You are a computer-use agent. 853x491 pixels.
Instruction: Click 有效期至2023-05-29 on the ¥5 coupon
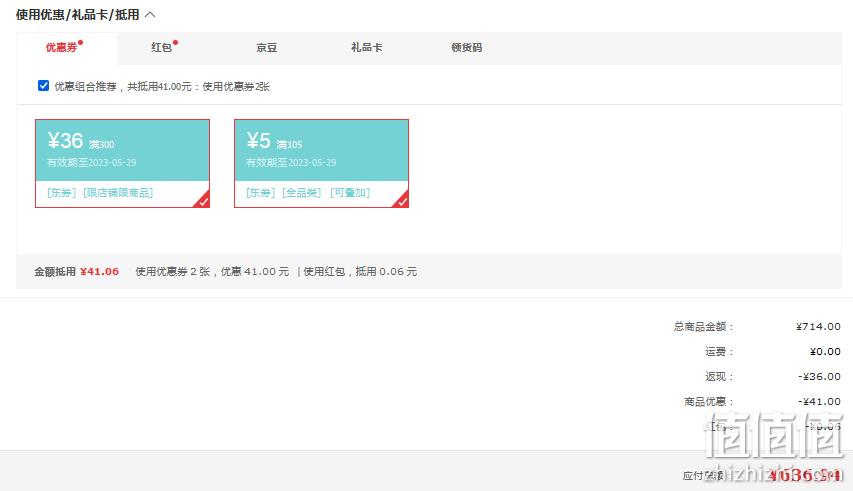tap(291, 163)
